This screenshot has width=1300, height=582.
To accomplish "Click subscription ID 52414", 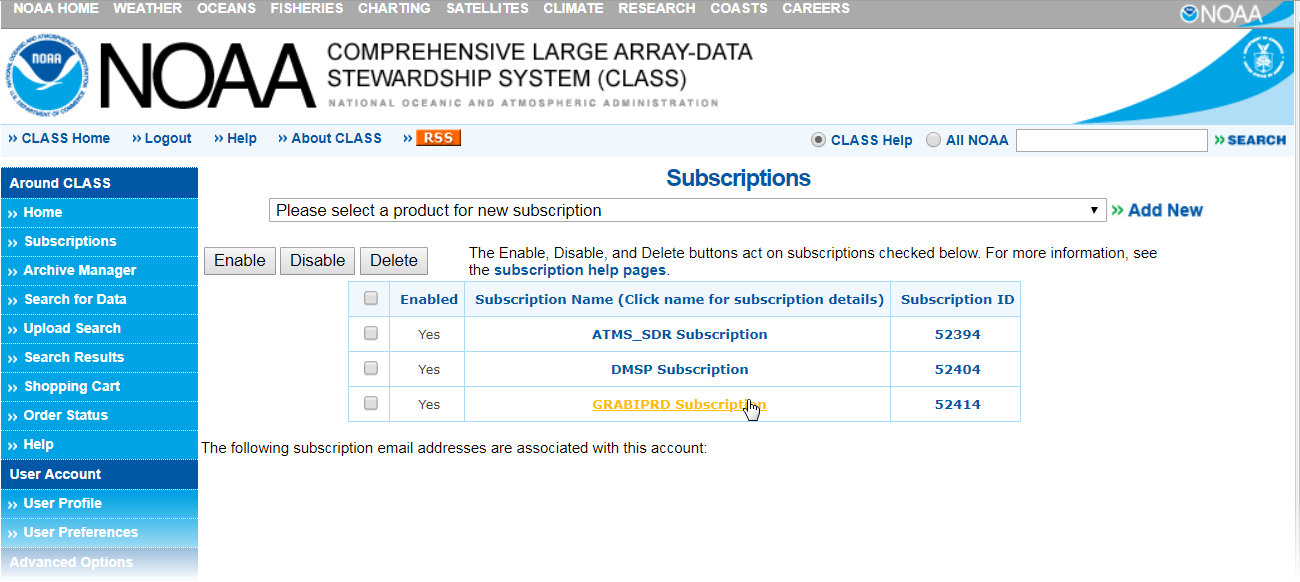I will point(957,404).
